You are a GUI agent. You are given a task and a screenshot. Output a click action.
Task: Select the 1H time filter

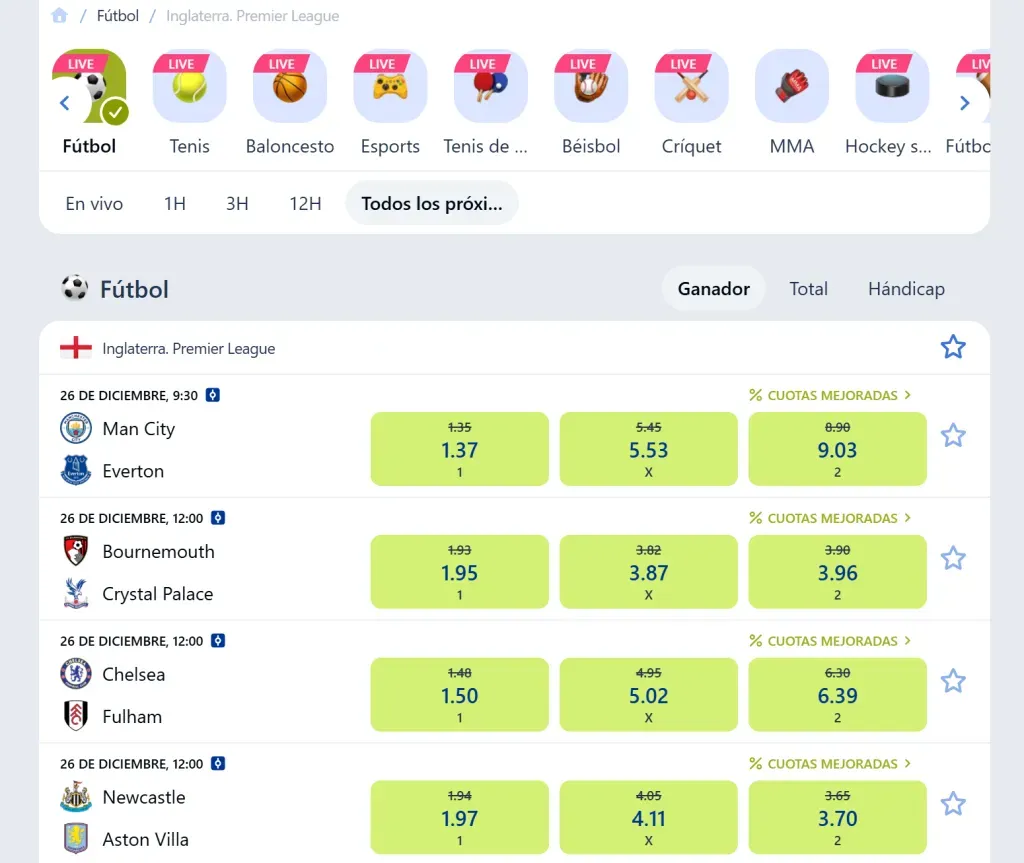point(174,203)
